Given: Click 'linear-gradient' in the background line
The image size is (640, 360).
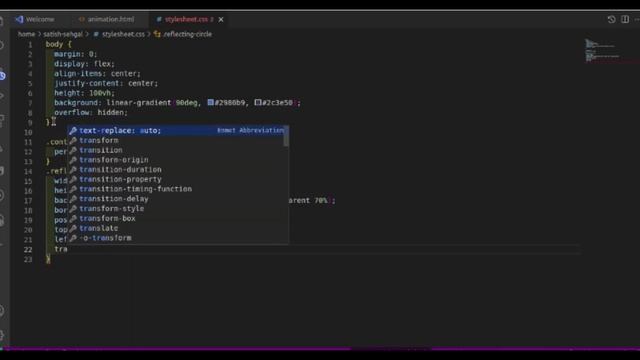Looking at the screenshot, I should coord(139,103).
